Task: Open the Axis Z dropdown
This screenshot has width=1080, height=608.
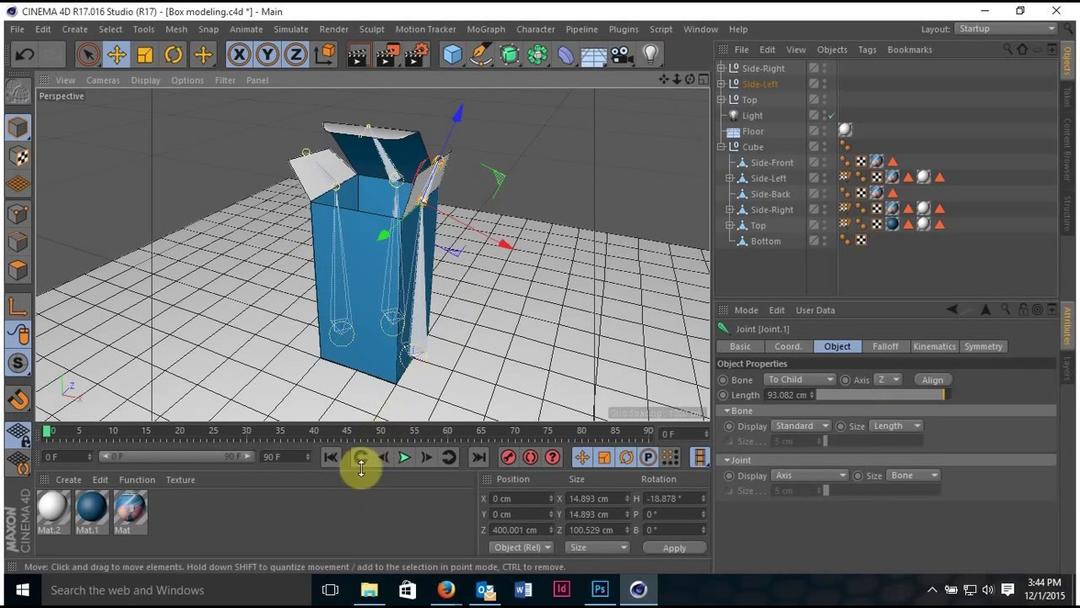Action: (888, 379)
